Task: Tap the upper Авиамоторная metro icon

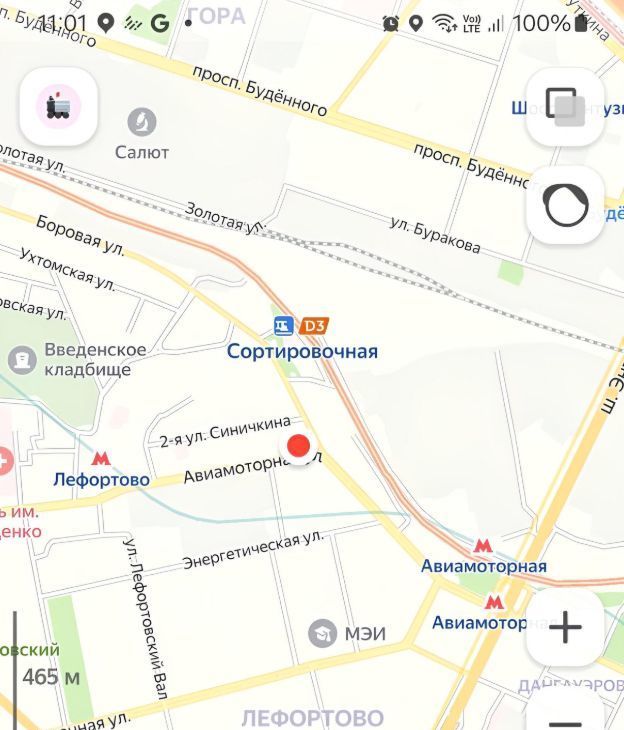Action: [x=483, y=546]
